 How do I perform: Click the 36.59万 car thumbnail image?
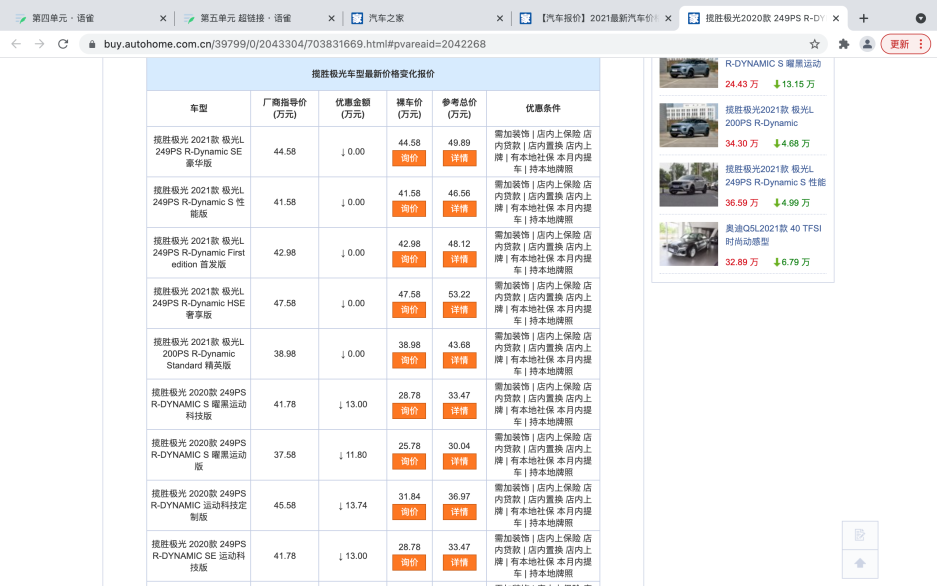click(688, 185)
